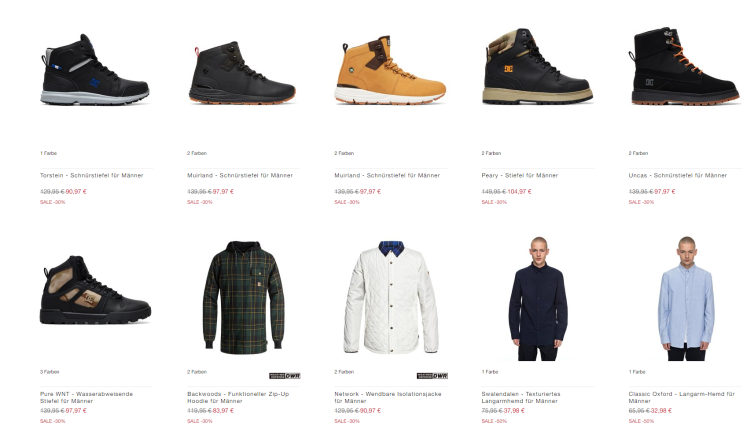Open the Uncas boot with orange laces

click(685, 66)
